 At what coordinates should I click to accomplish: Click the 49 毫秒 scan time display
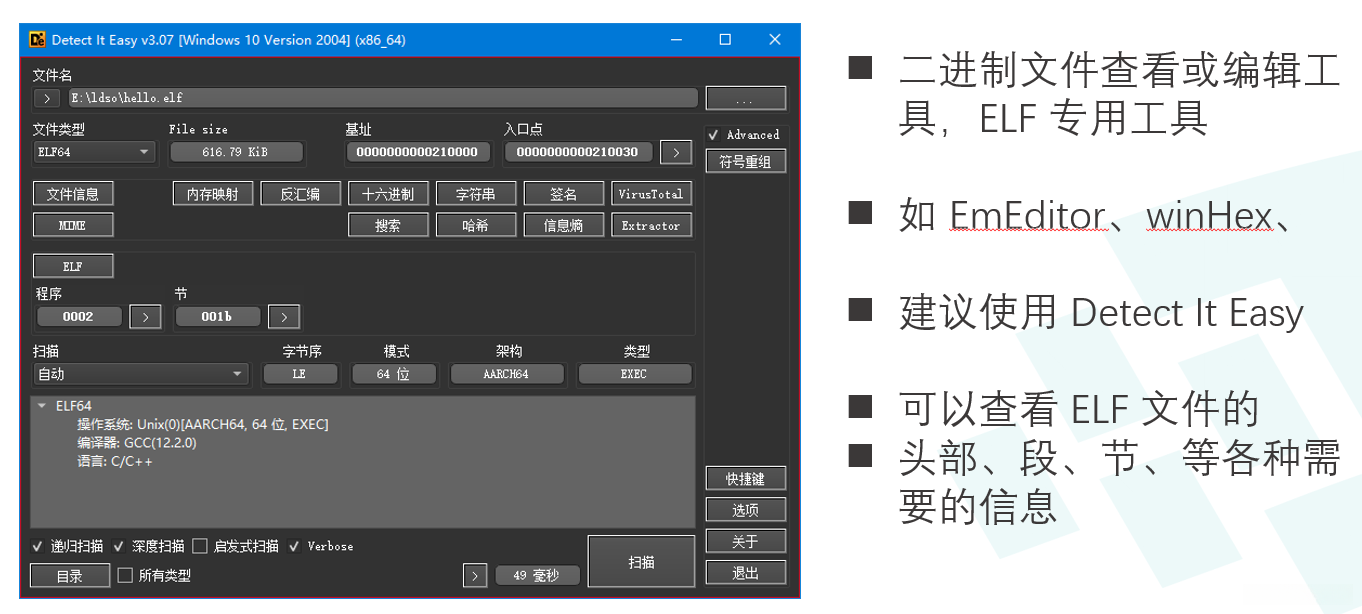click(537, 575)
